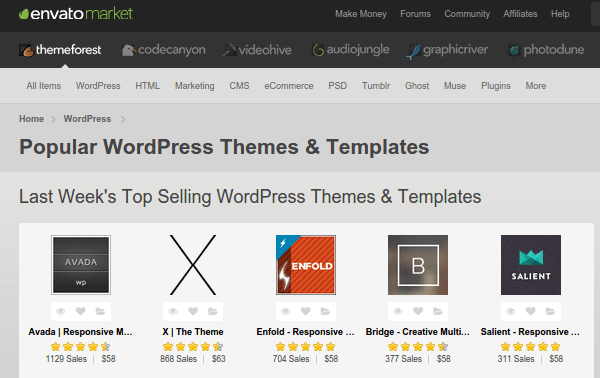Click the $63 price of X theme

(218, 359)
